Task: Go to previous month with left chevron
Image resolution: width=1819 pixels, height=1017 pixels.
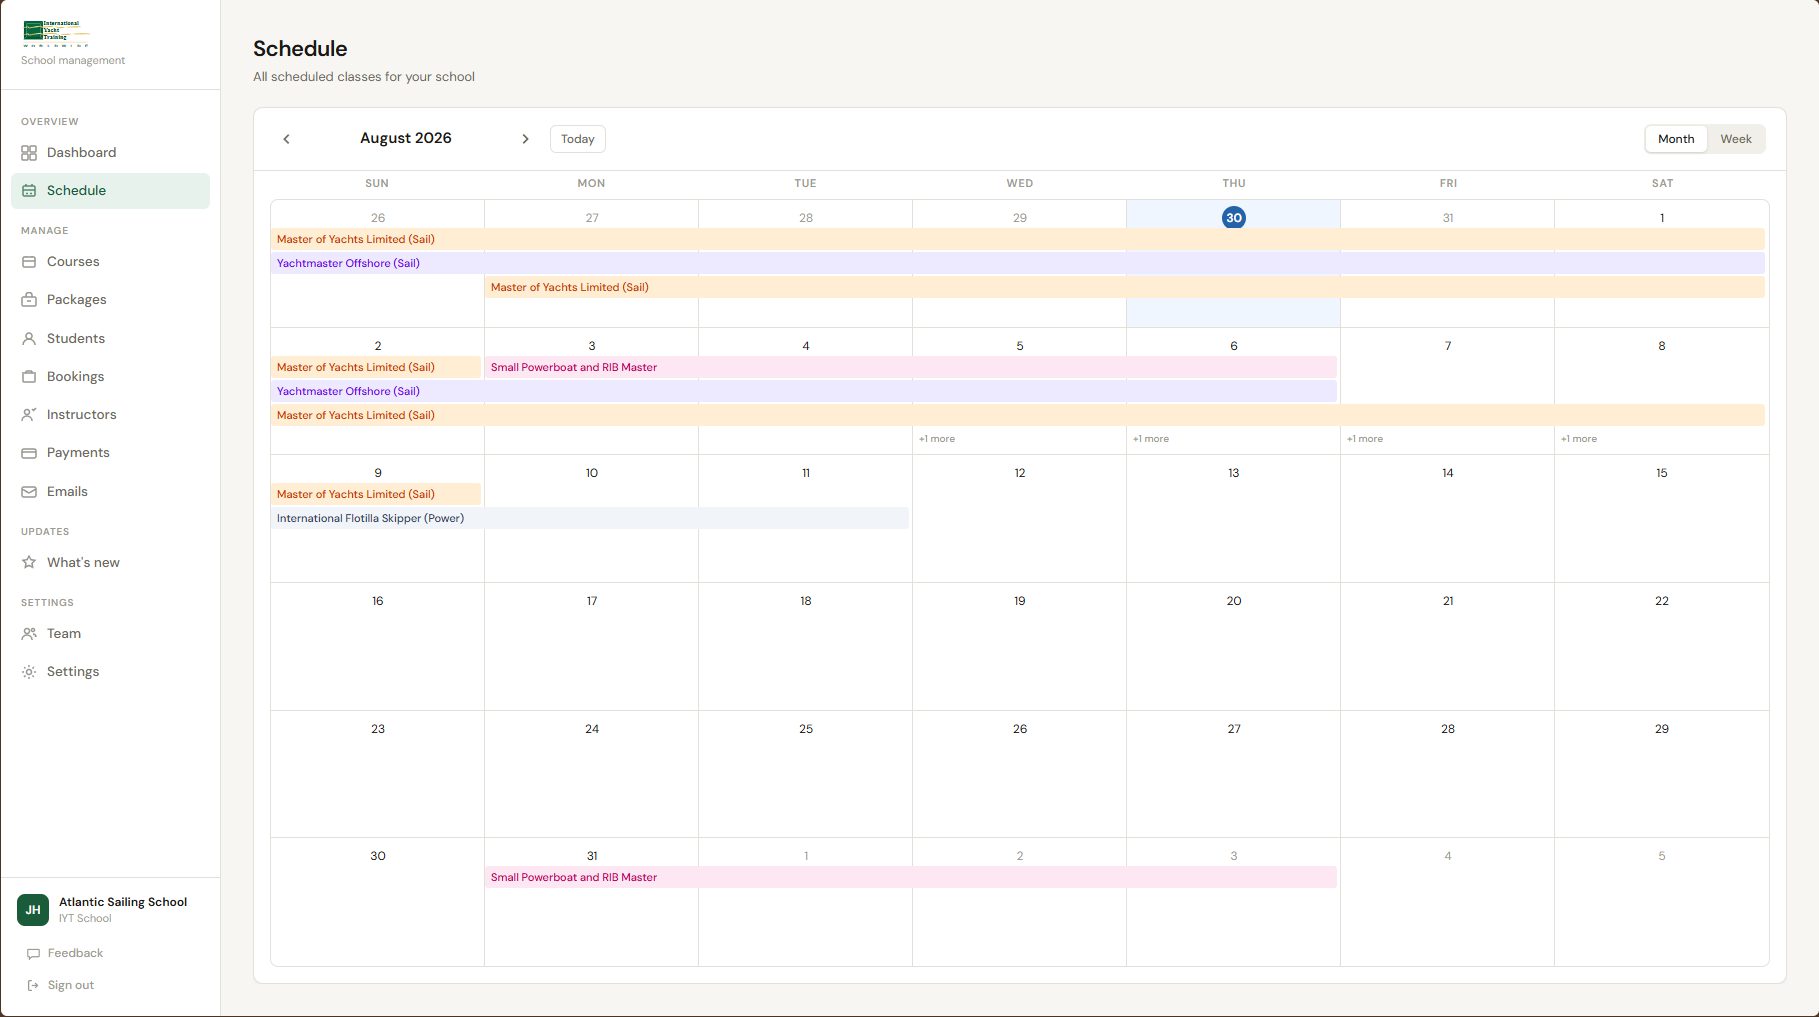Action: (286, 139)
